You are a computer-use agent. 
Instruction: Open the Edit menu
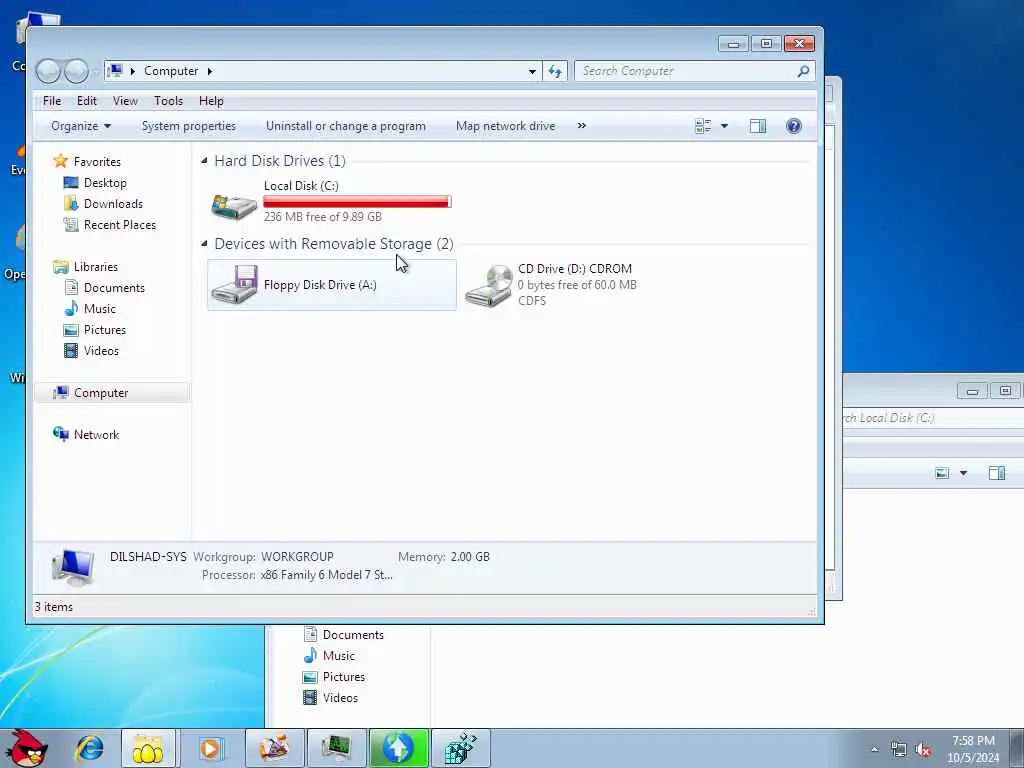86,101
